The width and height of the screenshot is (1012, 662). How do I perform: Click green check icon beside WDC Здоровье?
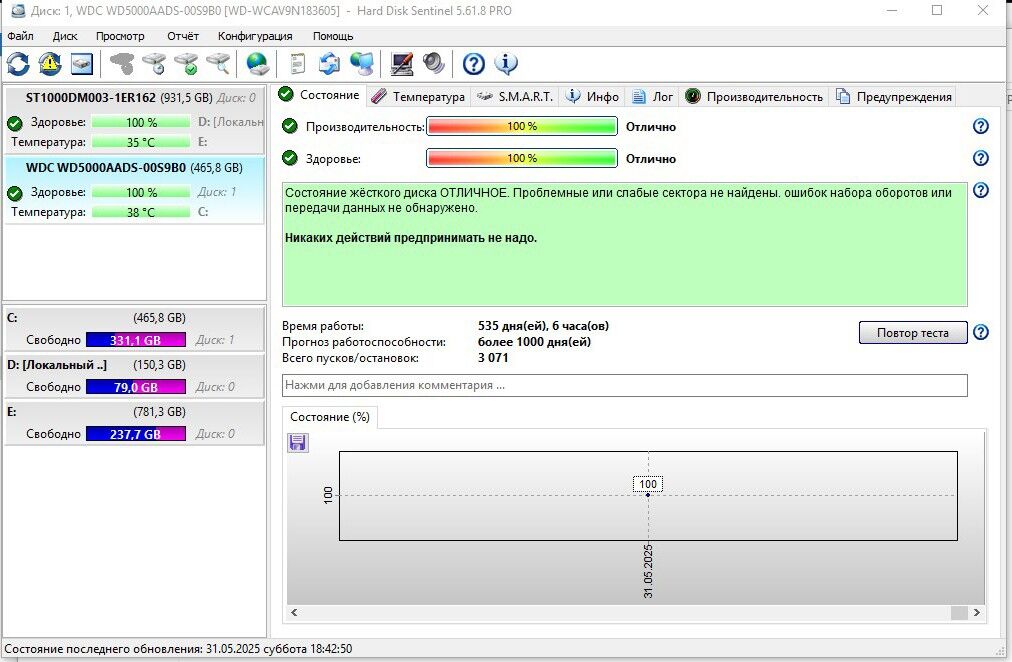15,193
